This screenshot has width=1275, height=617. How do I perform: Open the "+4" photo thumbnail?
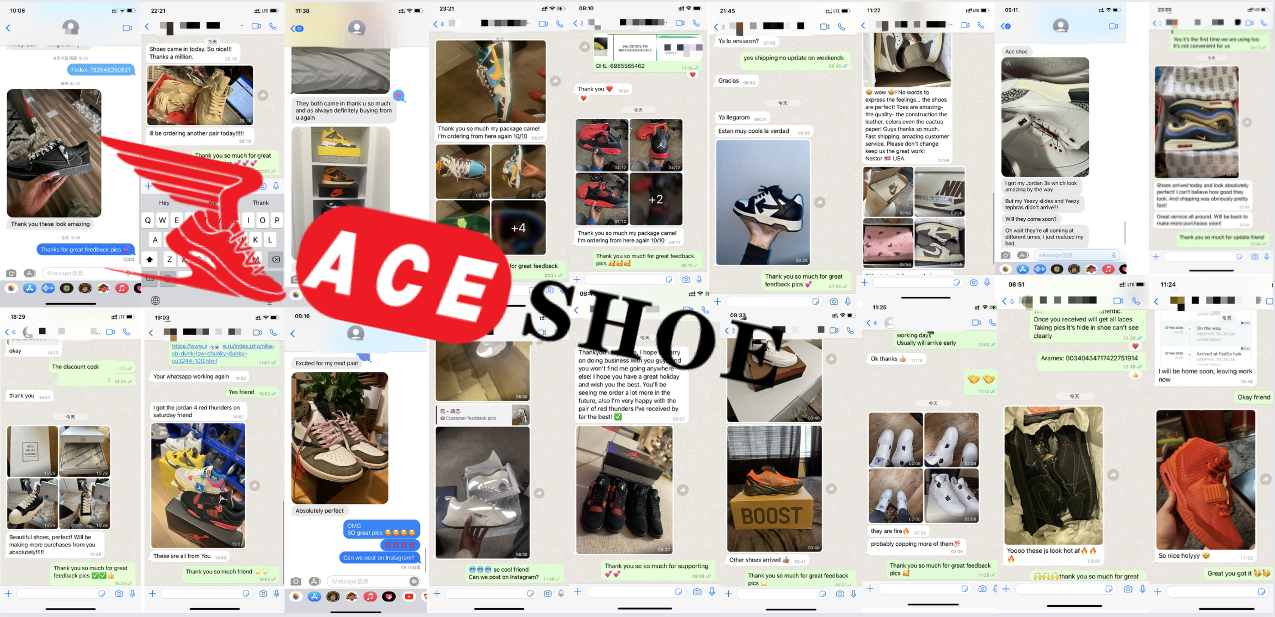(x=518, y=228)
